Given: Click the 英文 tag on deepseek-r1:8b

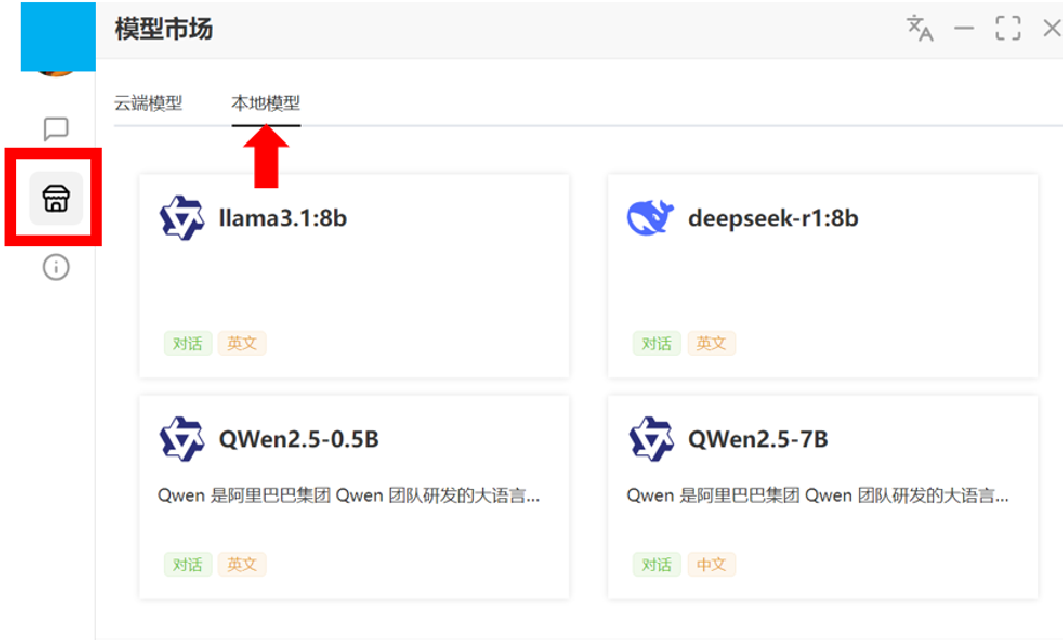Looking at the screenshot, I should pos(711,343).
